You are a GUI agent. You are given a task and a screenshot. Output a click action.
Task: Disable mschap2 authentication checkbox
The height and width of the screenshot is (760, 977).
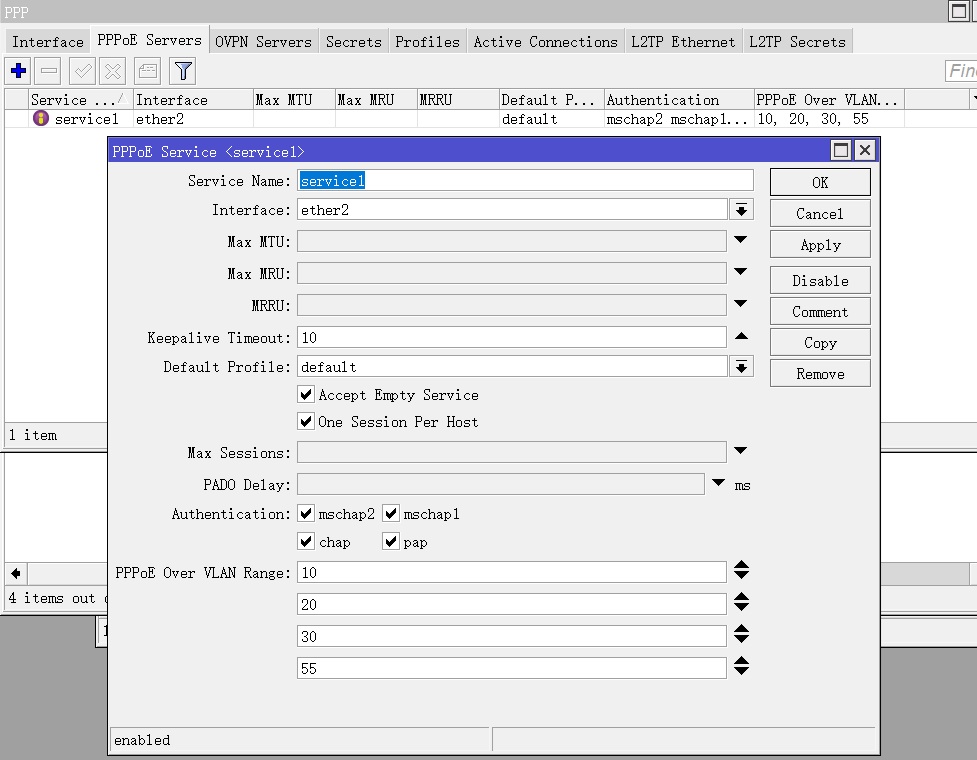point(307,514)
